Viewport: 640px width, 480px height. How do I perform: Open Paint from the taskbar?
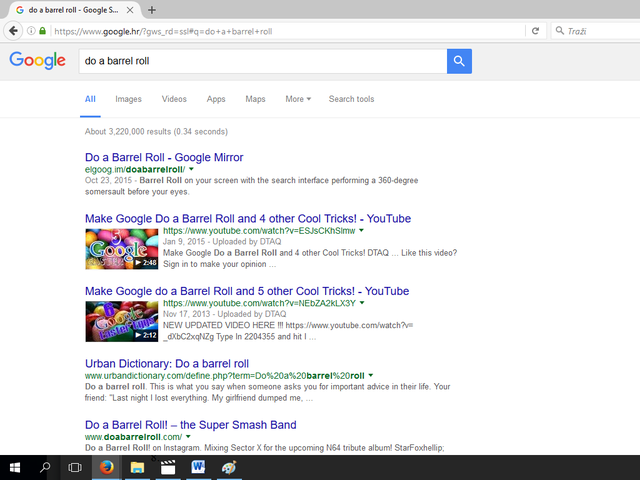tap(229, 468)
